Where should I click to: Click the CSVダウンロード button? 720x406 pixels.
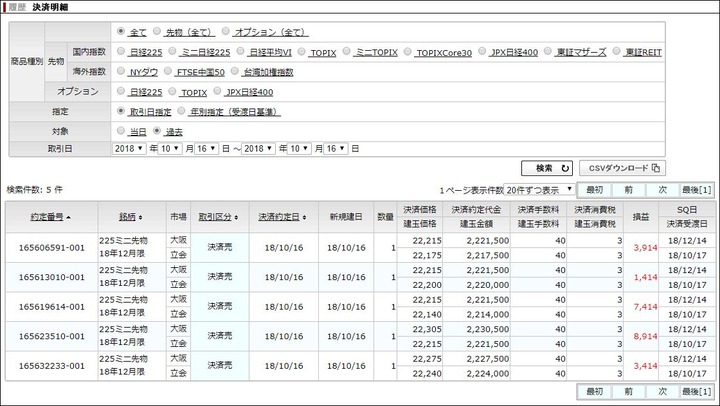click(x=622, y=168)
